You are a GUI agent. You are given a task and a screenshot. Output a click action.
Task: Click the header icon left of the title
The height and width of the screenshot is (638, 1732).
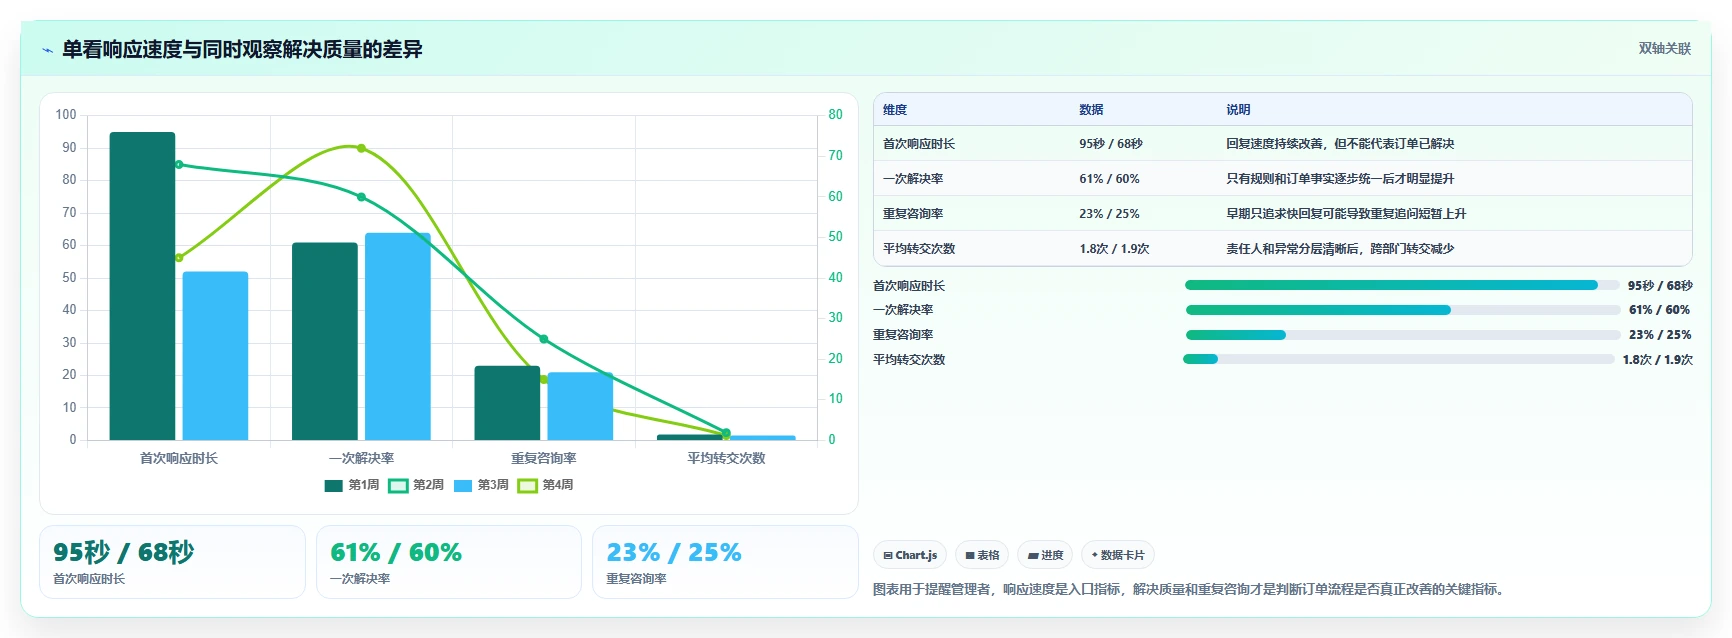[47, 50]
